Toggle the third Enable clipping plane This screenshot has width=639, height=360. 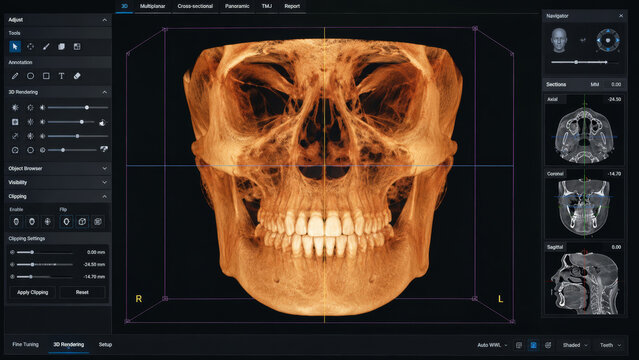[x=48, y=221]
